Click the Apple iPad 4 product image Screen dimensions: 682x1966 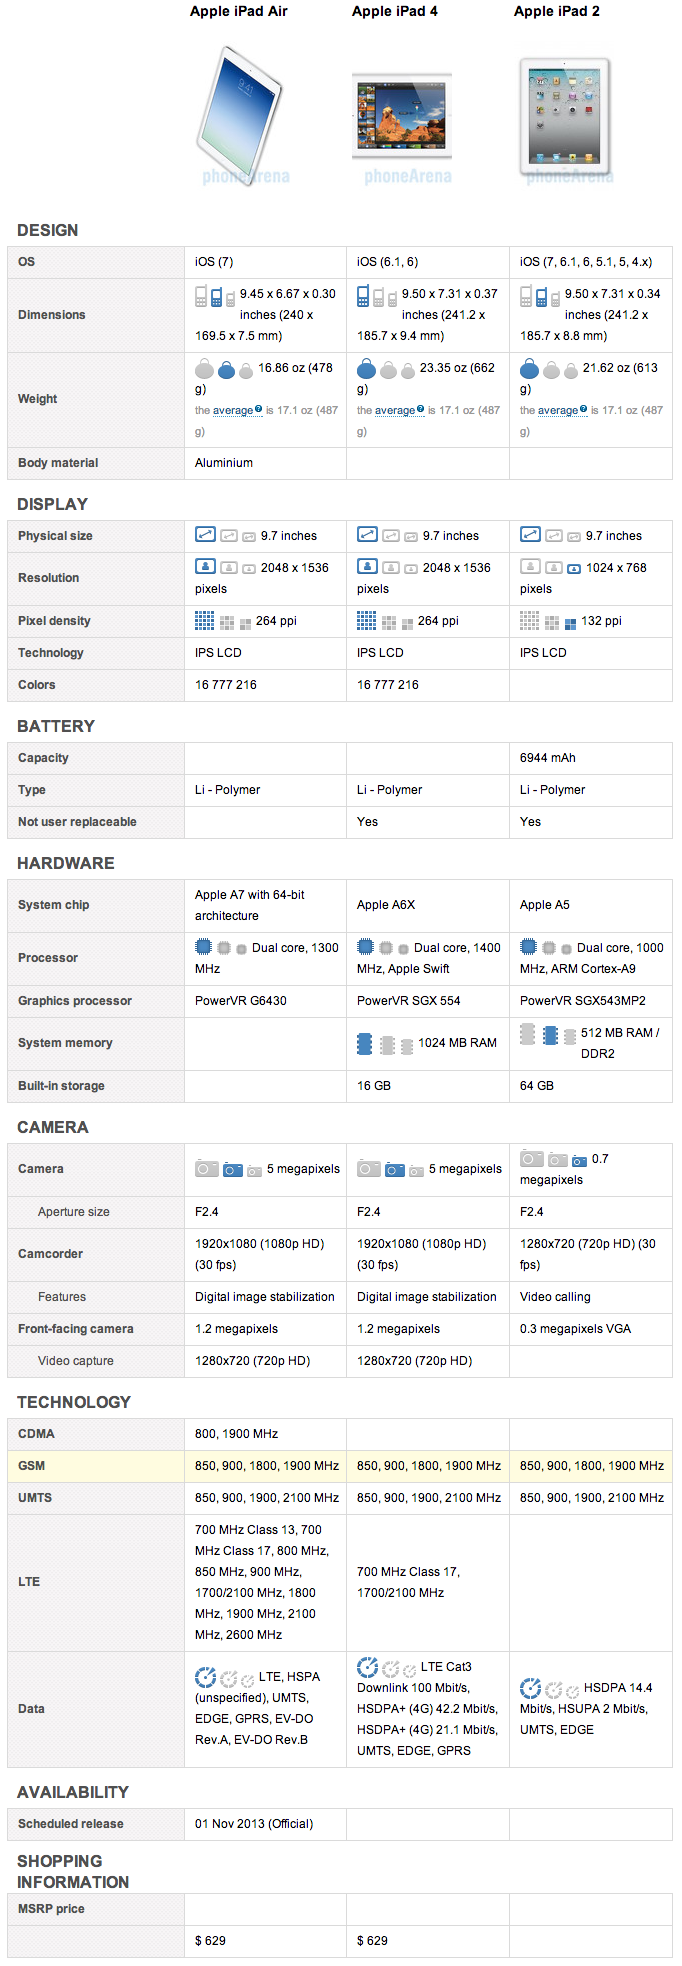(402, 117)
